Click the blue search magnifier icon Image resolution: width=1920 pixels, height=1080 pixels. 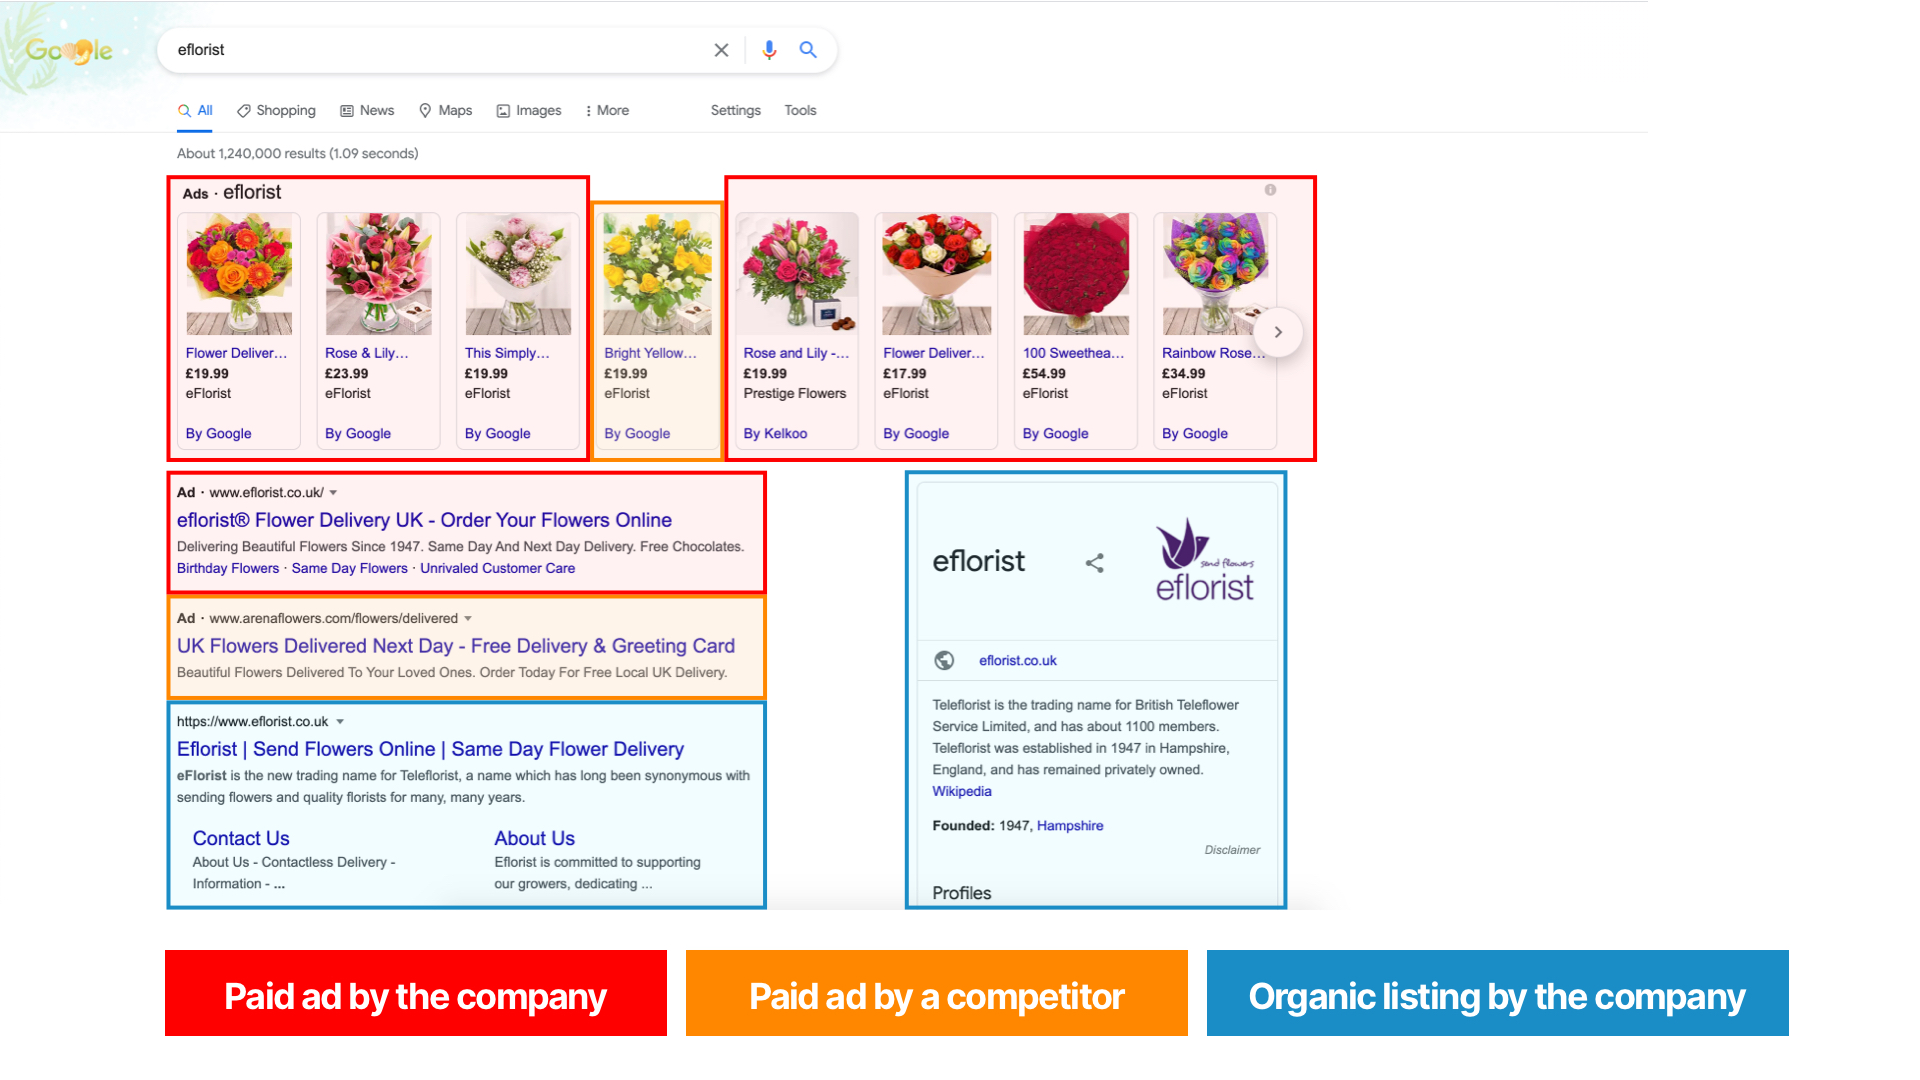[x=808, y=50]
